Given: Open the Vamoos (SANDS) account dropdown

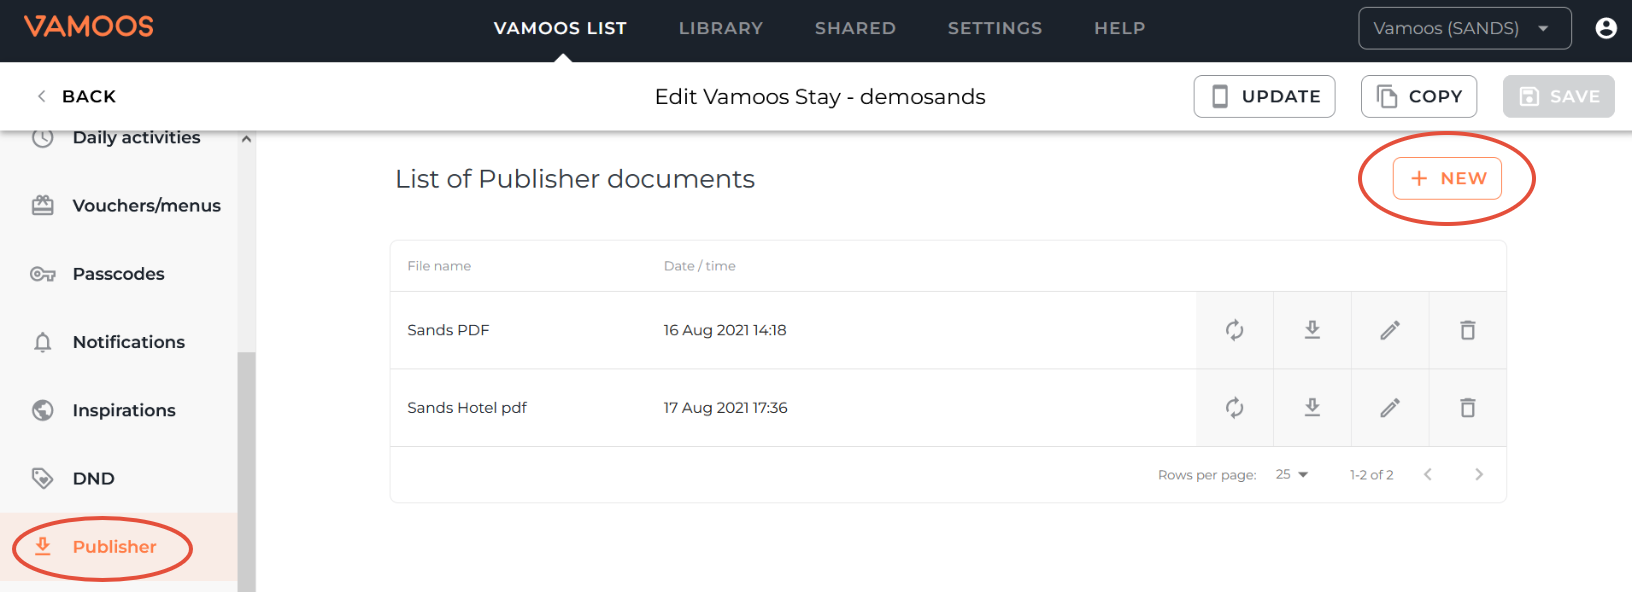Looking at the screenshot, I should click(1464, 28).
